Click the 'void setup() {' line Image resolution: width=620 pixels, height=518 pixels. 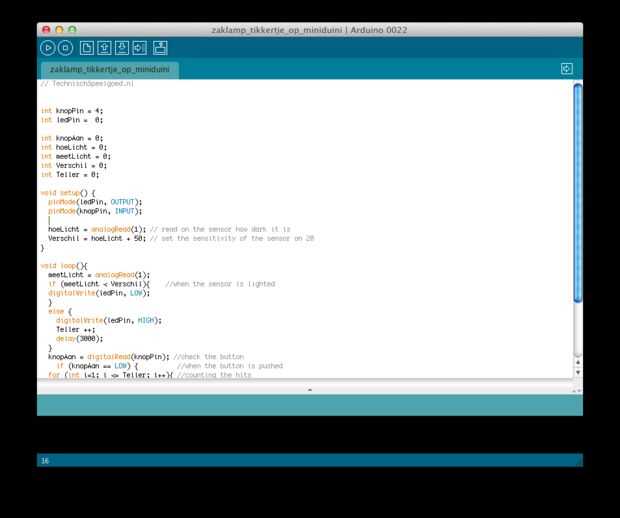point(68,193)
